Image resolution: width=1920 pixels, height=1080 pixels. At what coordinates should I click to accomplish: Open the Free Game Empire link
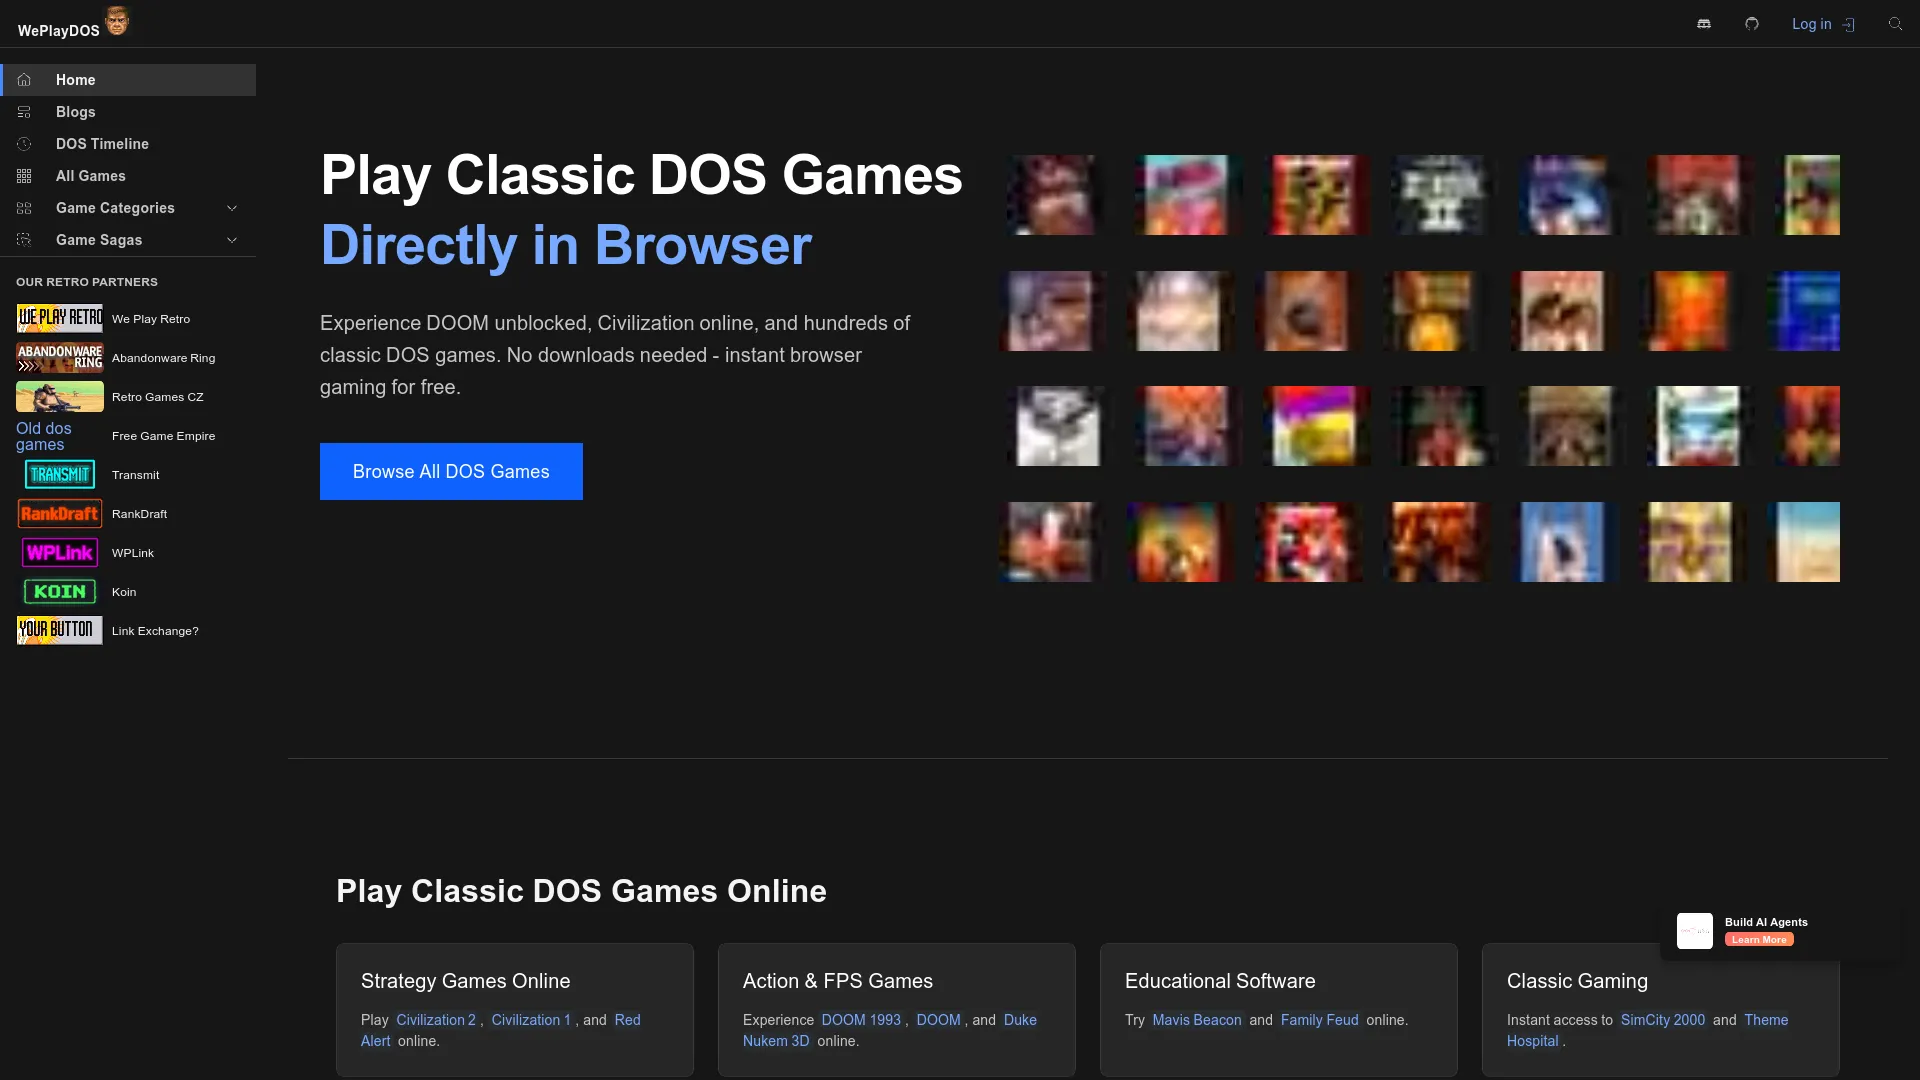click(x=163, y=436)
